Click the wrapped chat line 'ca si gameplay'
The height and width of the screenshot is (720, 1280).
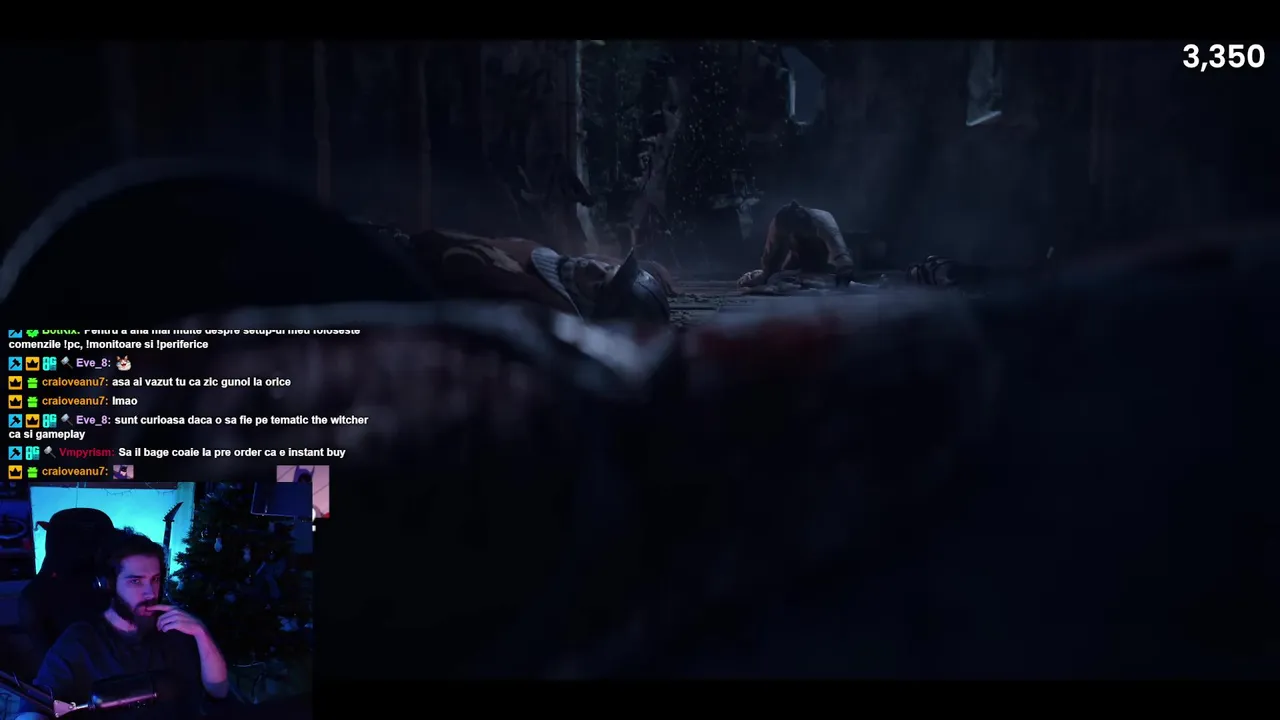pos(47,434)
